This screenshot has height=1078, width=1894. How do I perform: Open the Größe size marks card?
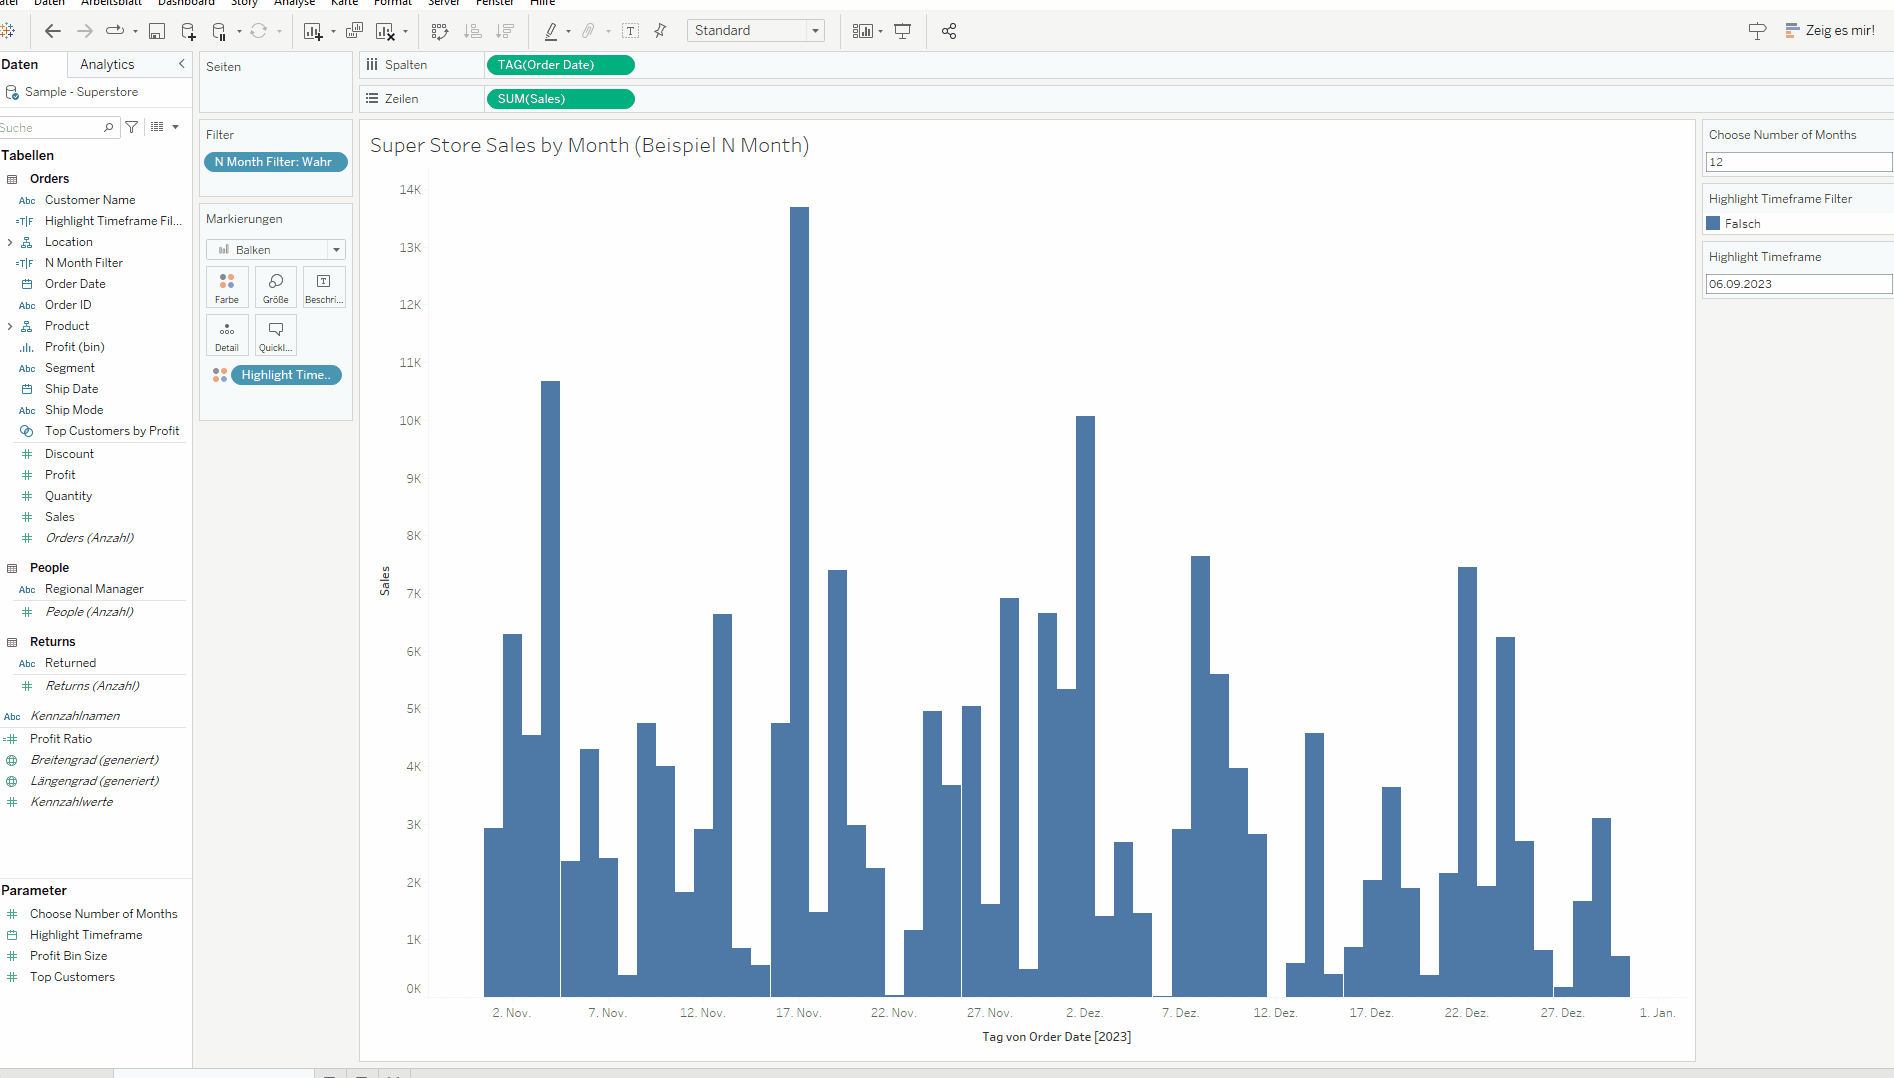coord(276,286)
